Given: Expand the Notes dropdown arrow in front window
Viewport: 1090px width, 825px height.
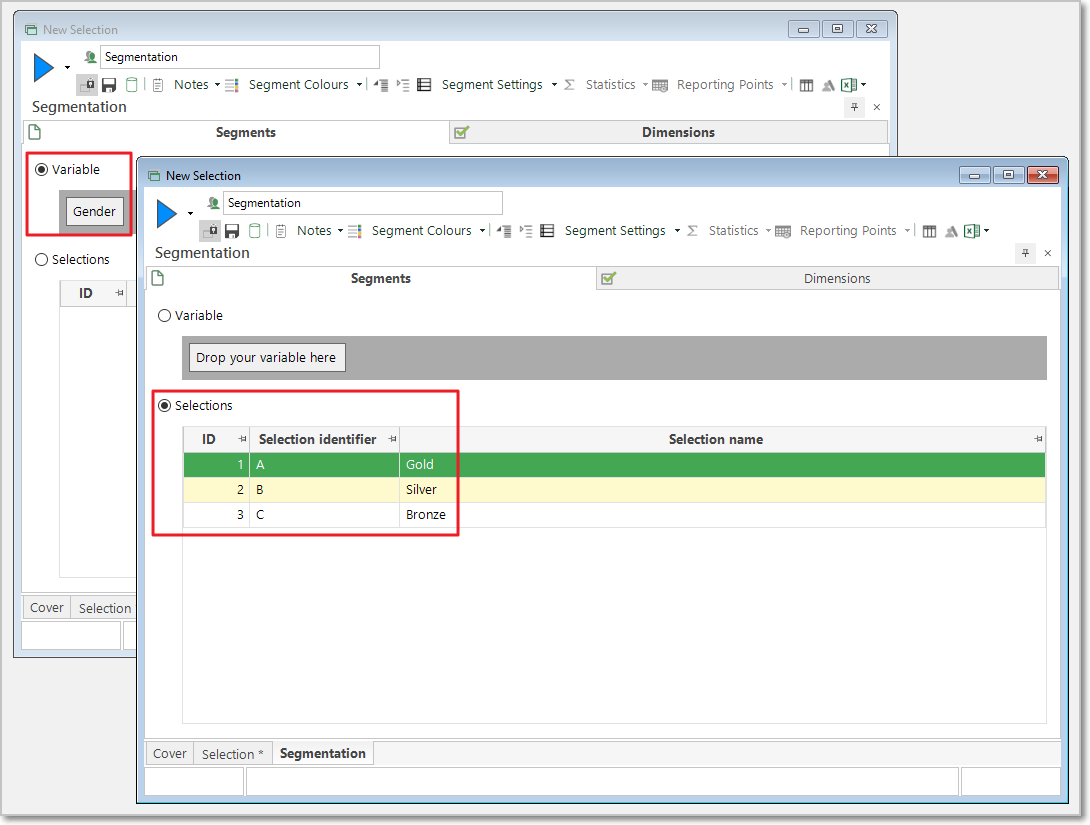Looking at the screenshot, I should tap(340, 231).
